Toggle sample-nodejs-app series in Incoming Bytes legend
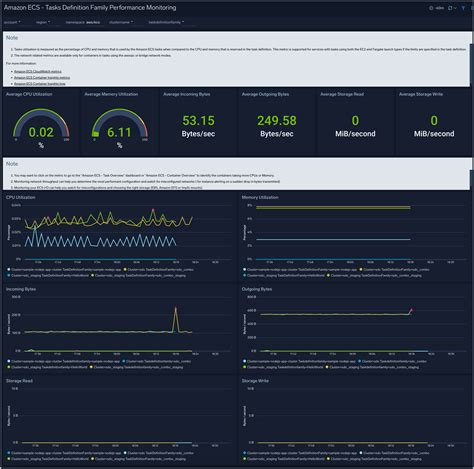Image resolution: width=474 pixels, height=469 pixels. click(64, 361)
